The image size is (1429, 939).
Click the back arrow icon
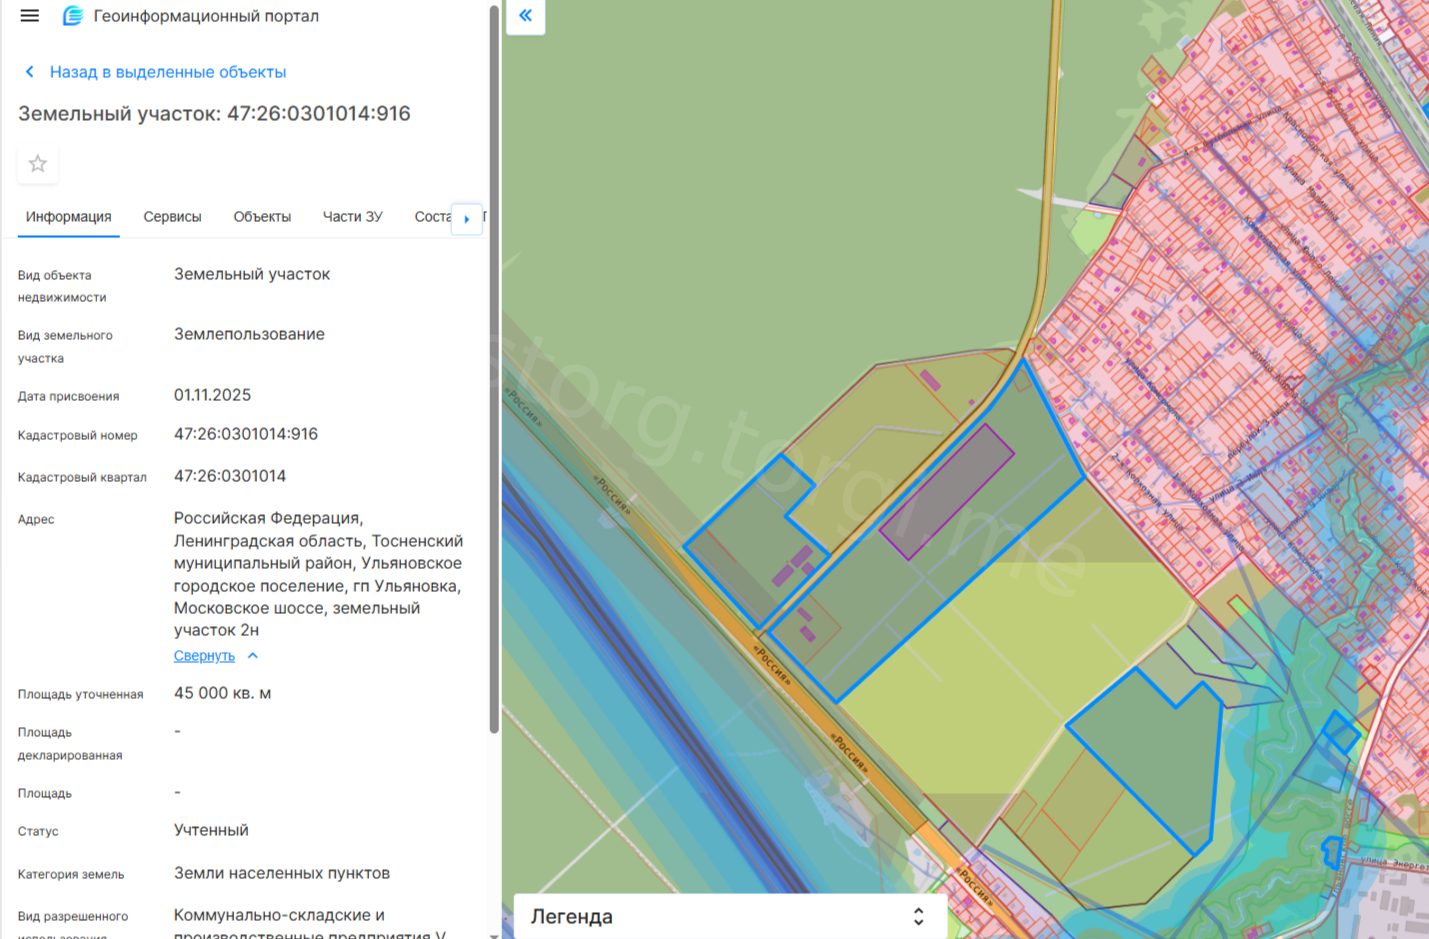point(29,72)
